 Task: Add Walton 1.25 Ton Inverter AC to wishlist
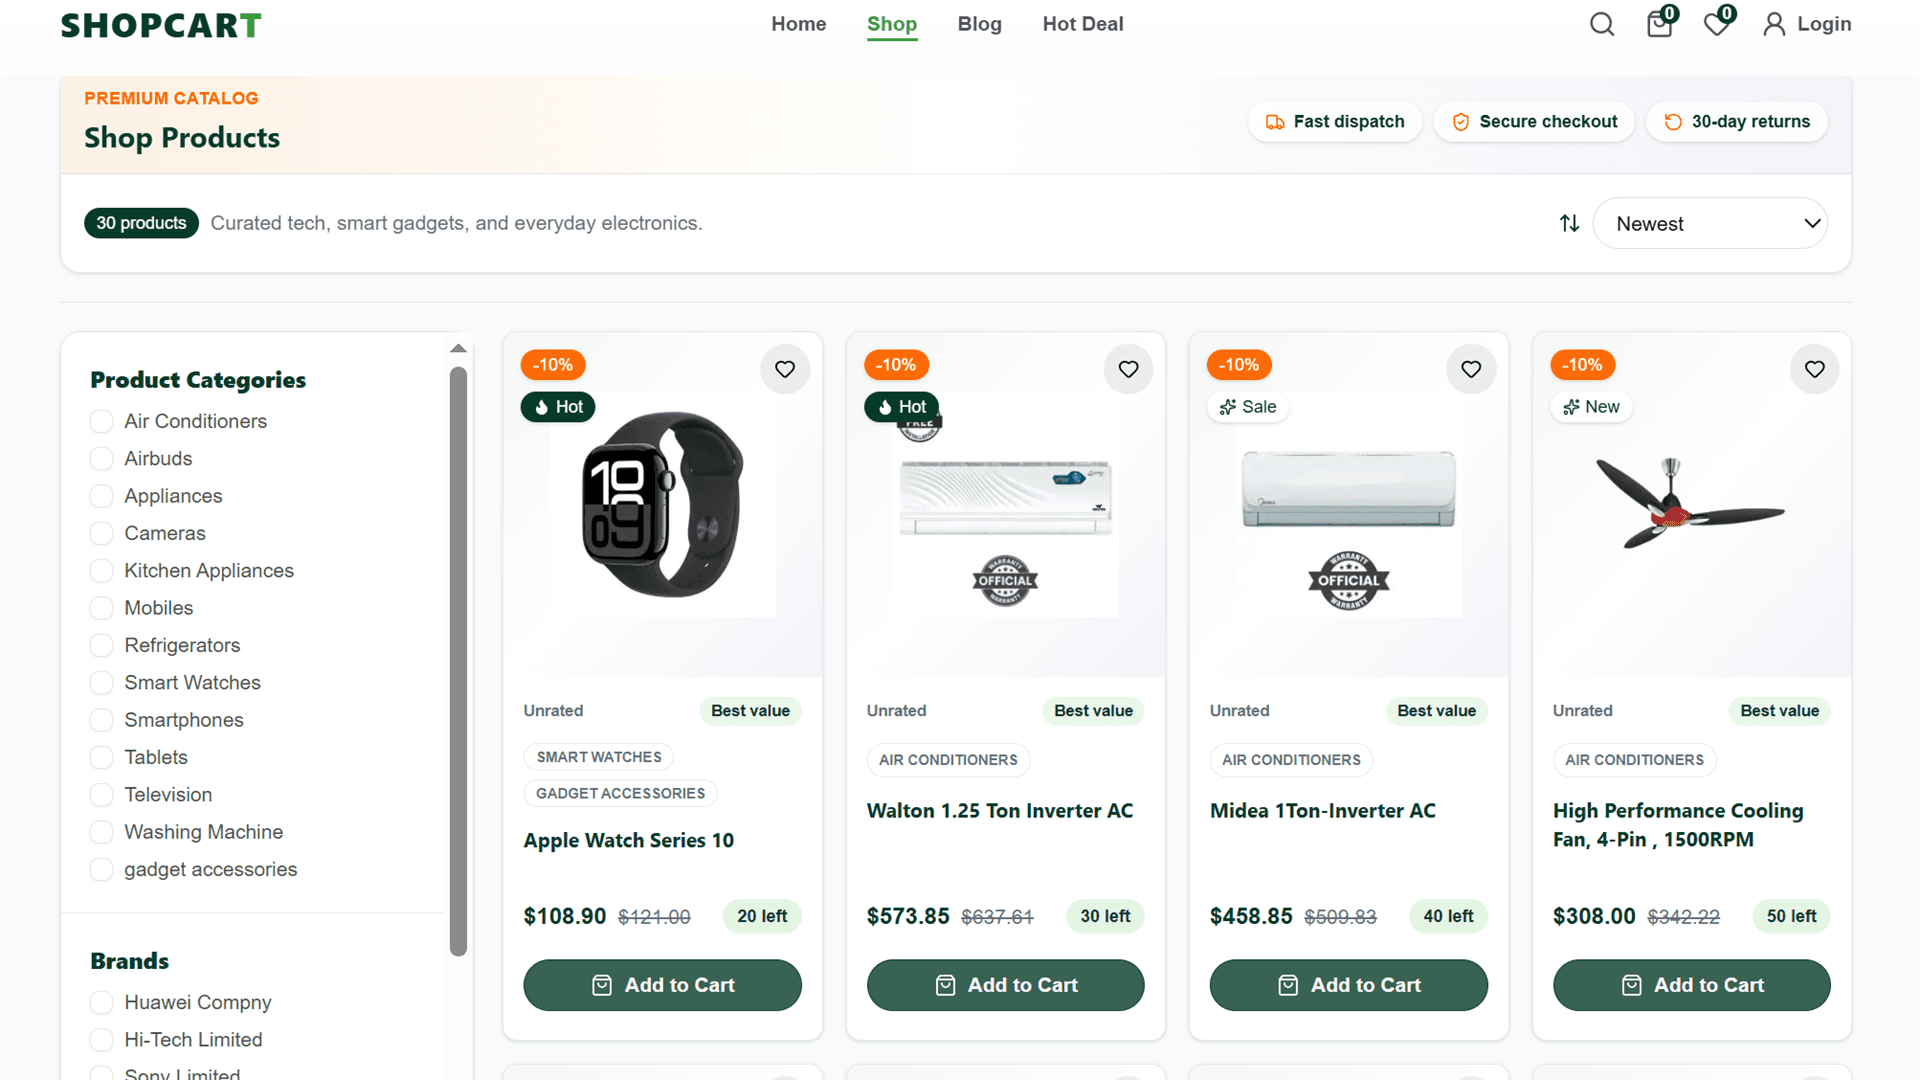(x=1128, y=369)
